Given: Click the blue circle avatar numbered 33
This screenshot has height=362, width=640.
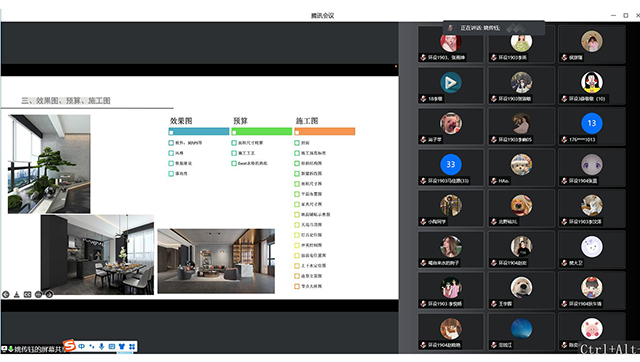Looking at the screenshot, I should [451, 164].
